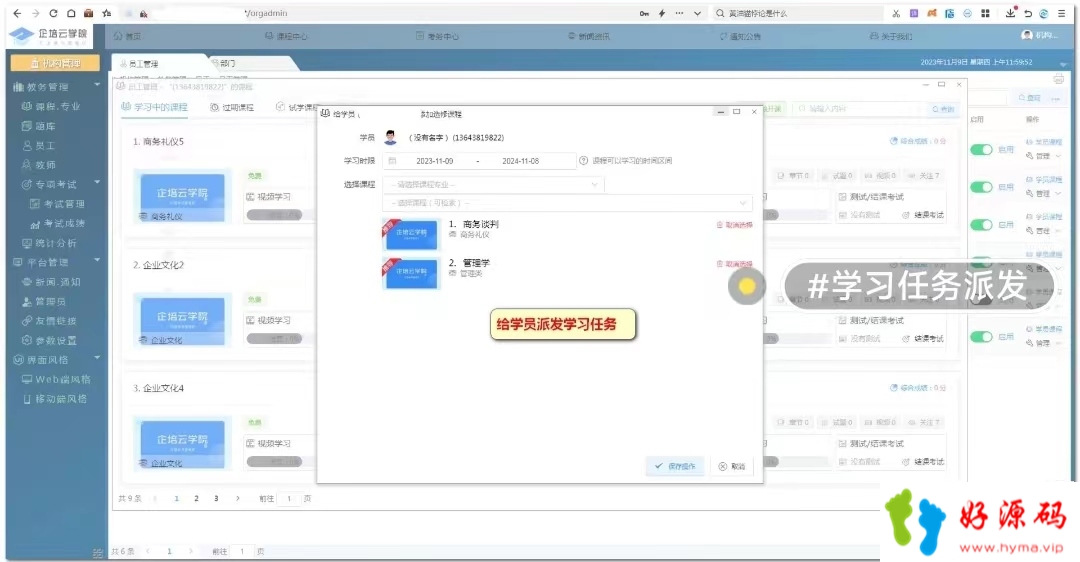Click the browser home icon

point(71,13)
